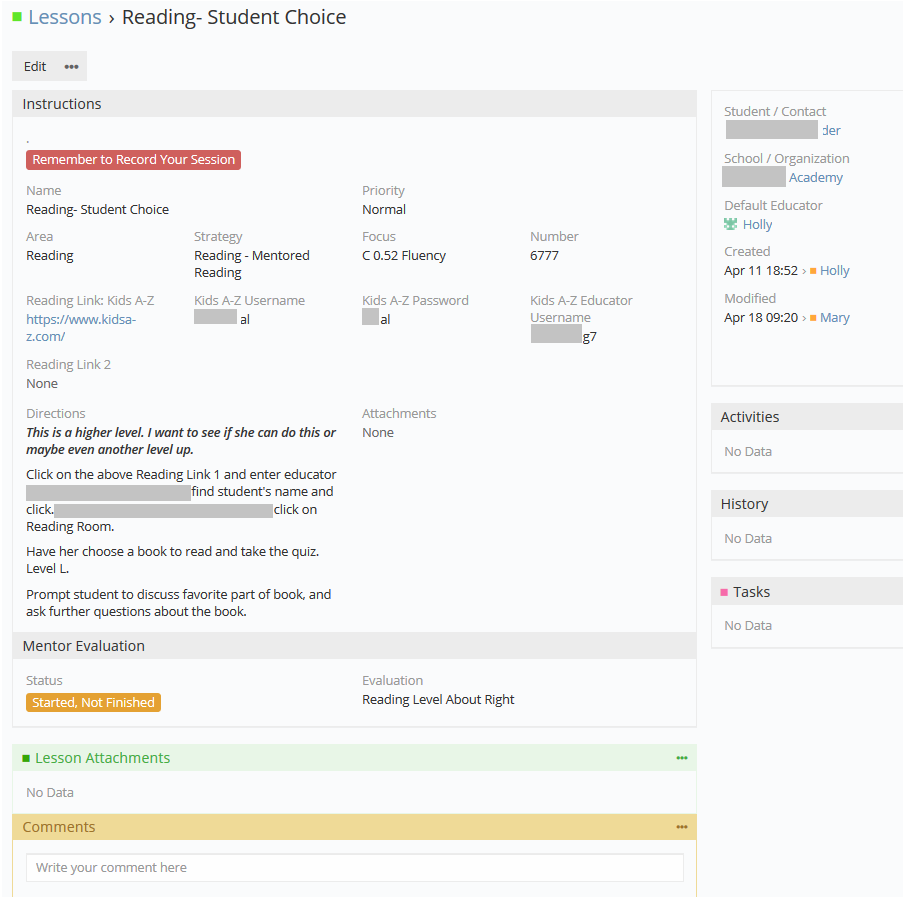Click the Default Educator avatar icon
Image resolution: width=904 pixels, height=897 pixels.
(731, 225)
